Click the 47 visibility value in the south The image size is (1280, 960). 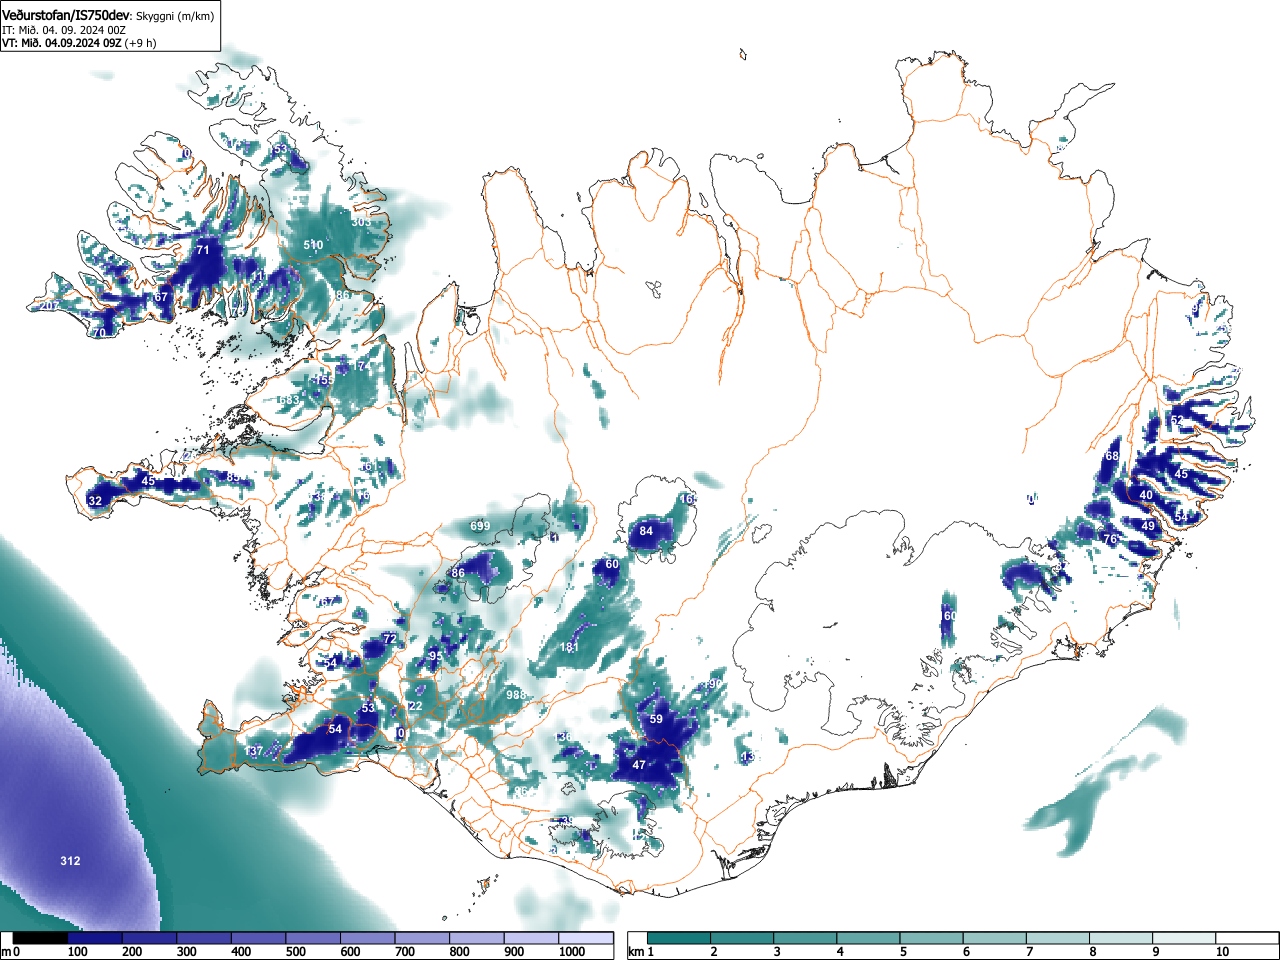pos(639,765)
